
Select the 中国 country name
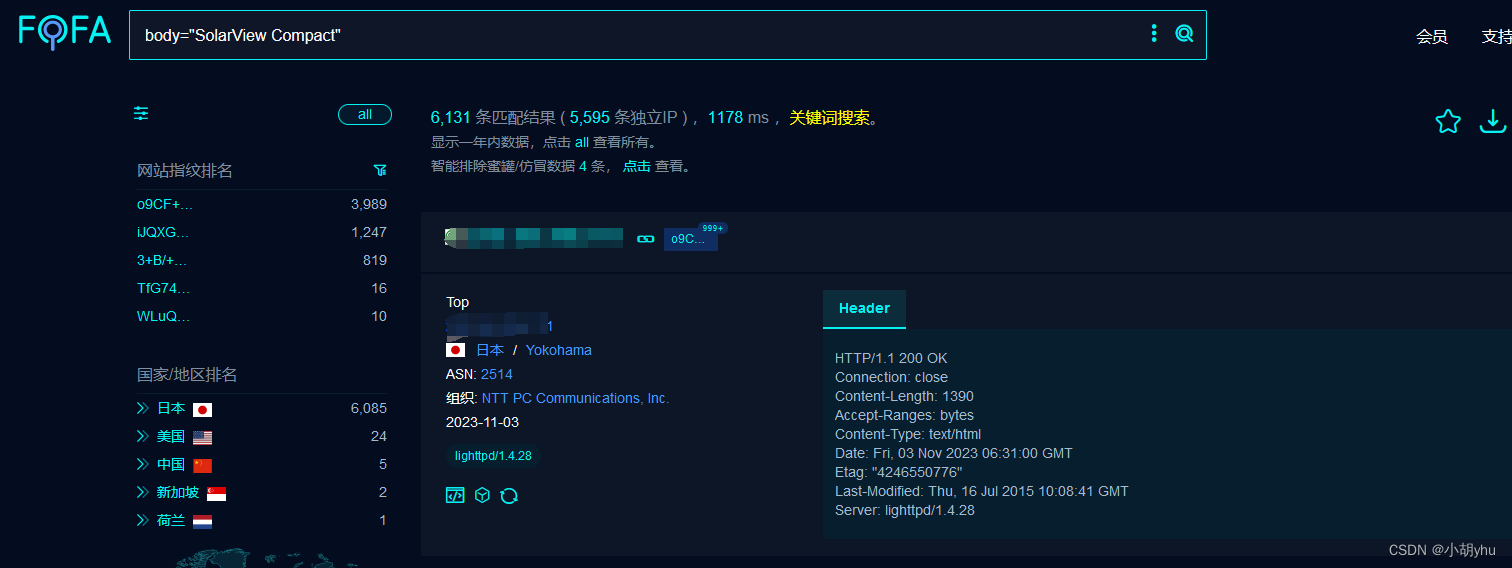(171, 464)
